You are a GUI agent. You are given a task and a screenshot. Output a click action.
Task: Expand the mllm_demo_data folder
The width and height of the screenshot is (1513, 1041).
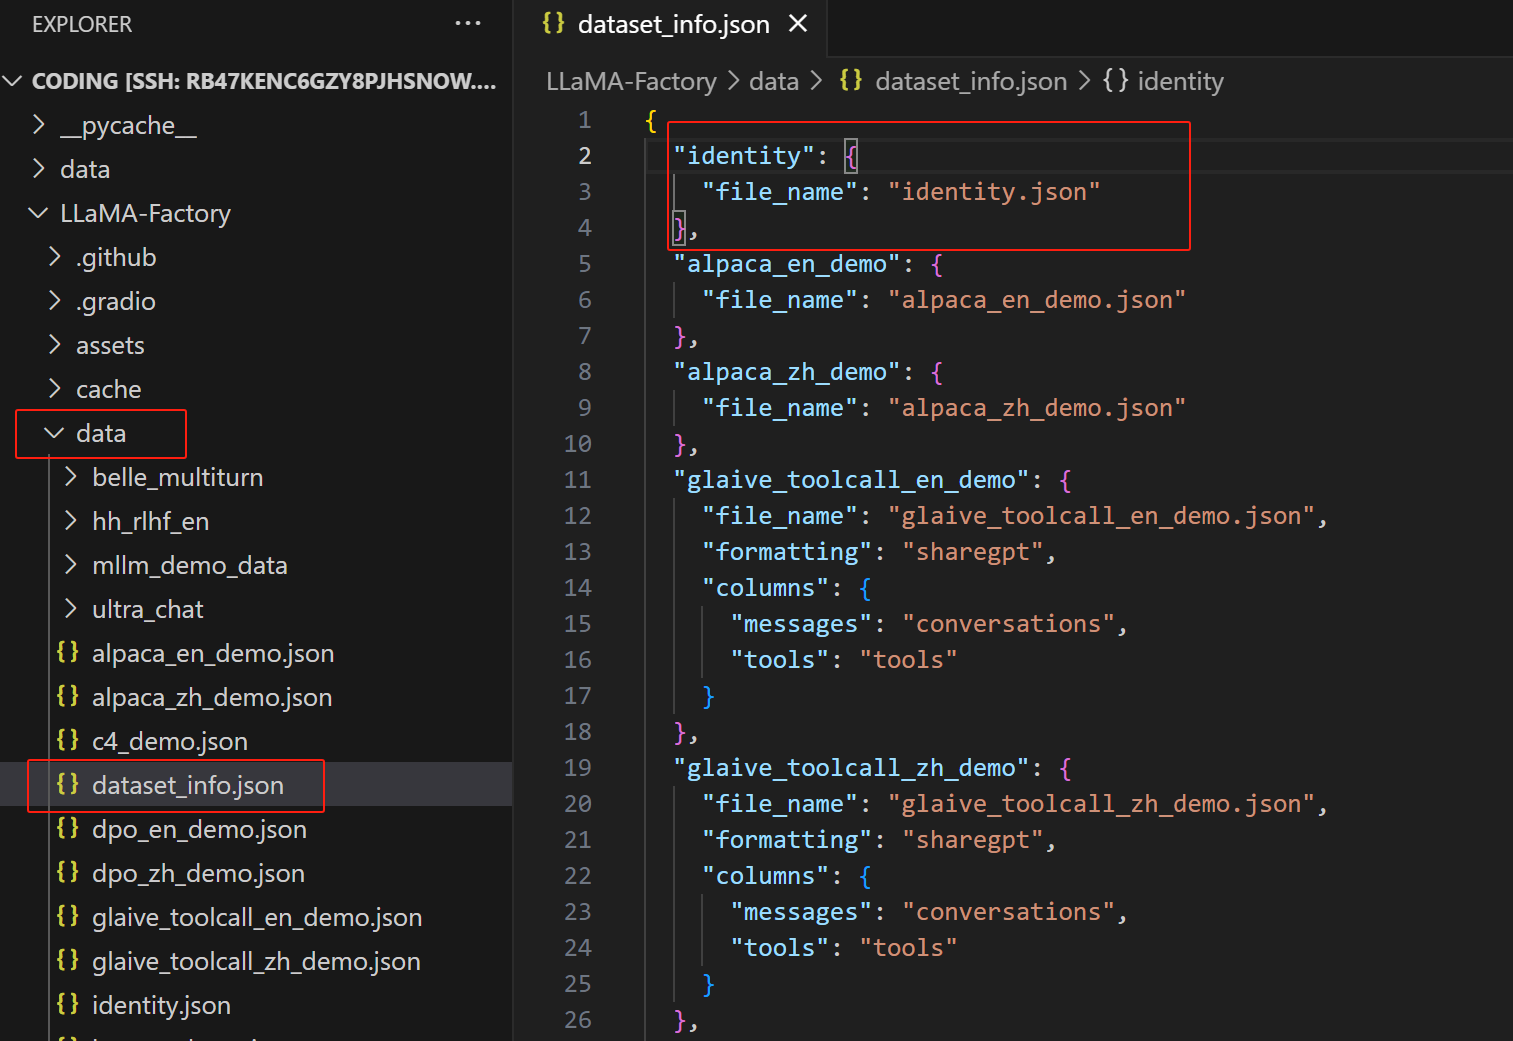[71, 565]
